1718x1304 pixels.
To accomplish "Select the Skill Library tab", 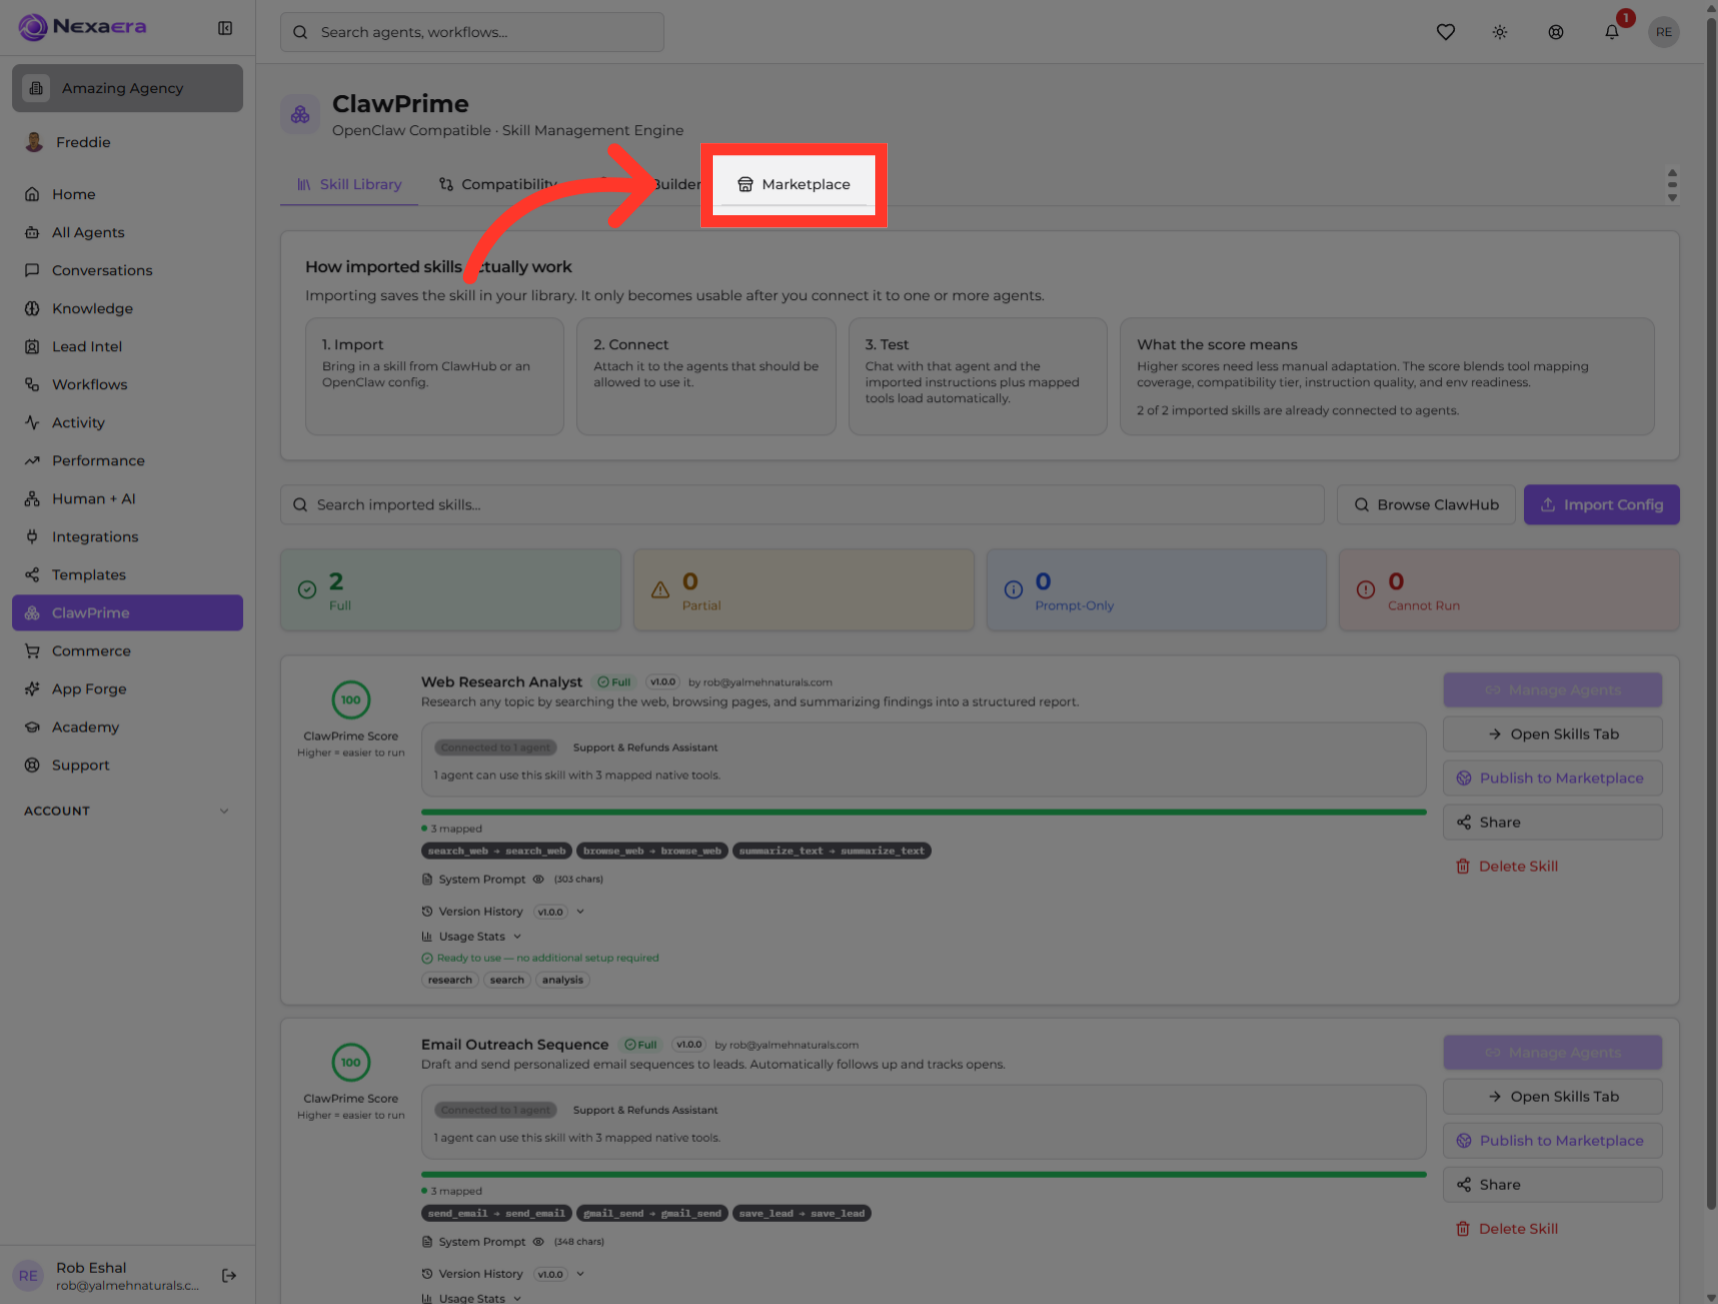I will (349, 184).
